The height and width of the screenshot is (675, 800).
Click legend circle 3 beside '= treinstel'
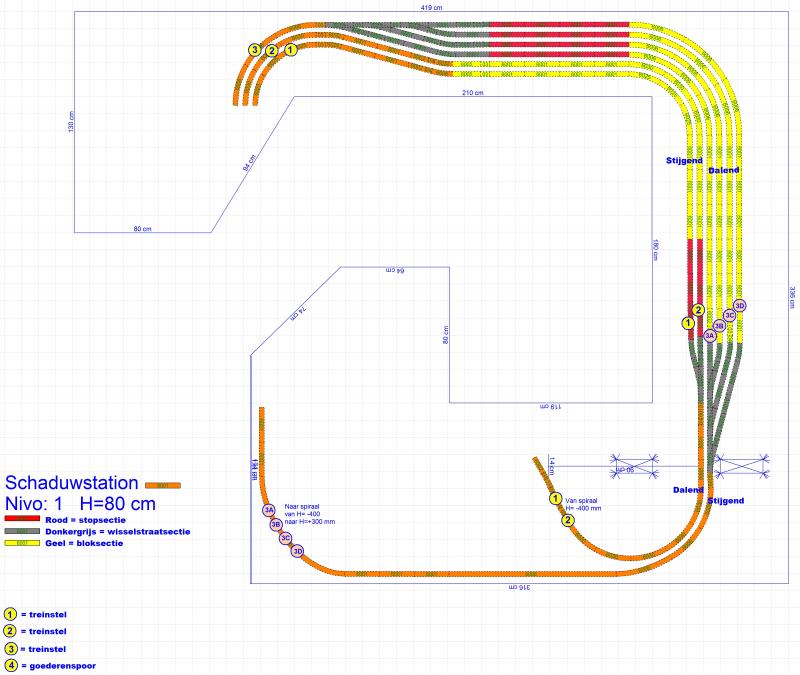coord(10,649)
